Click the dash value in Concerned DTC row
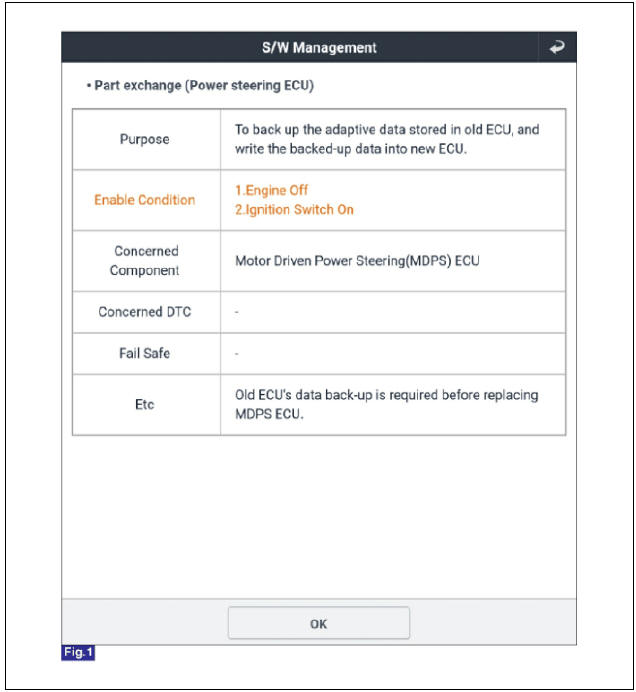Image resolution: width=636 pixels, height=692 pixels. point(237,312)
